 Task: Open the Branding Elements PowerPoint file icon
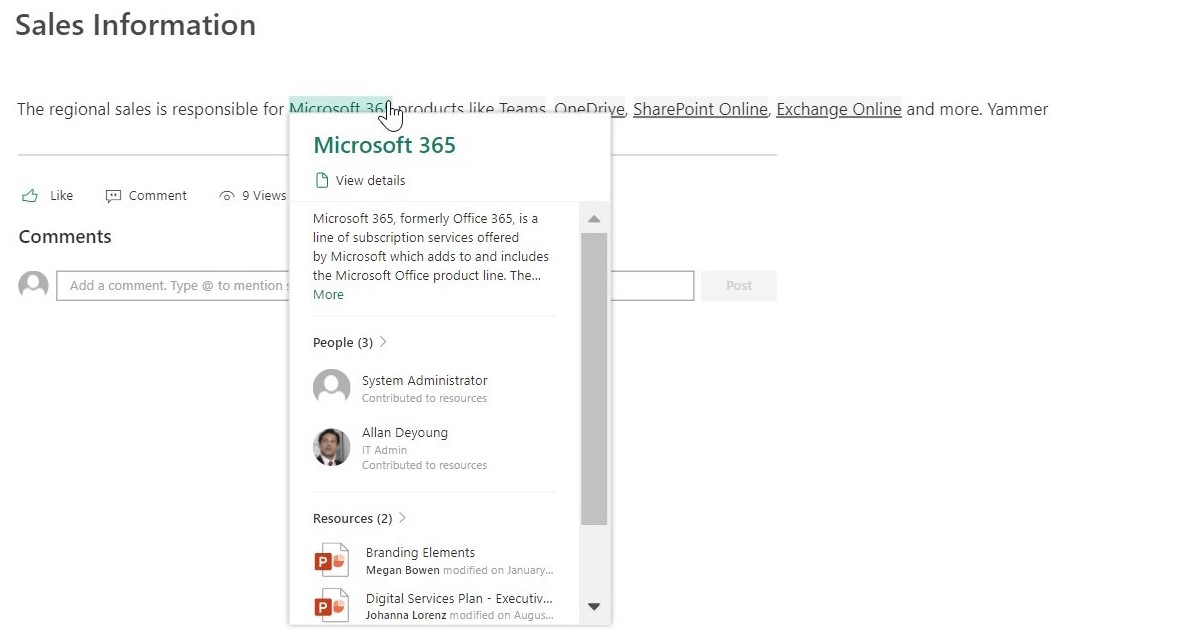tap(331, 560)
